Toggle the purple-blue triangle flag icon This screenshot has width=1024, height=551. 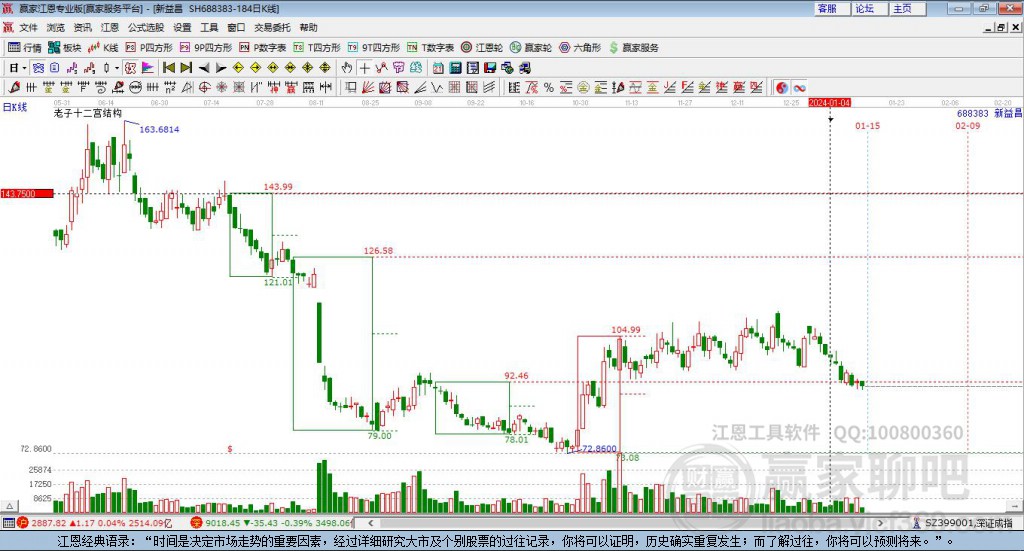click(x=148, y=68)
